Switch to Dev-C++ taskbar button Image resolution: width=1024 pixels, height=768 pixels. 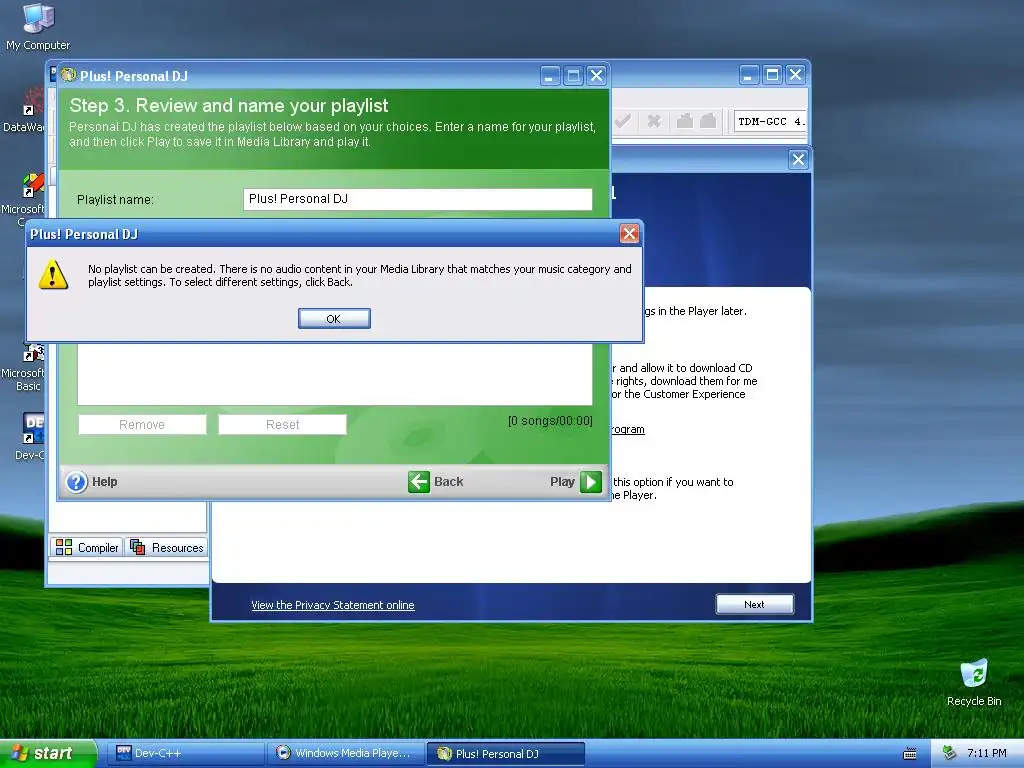(185, 753)
